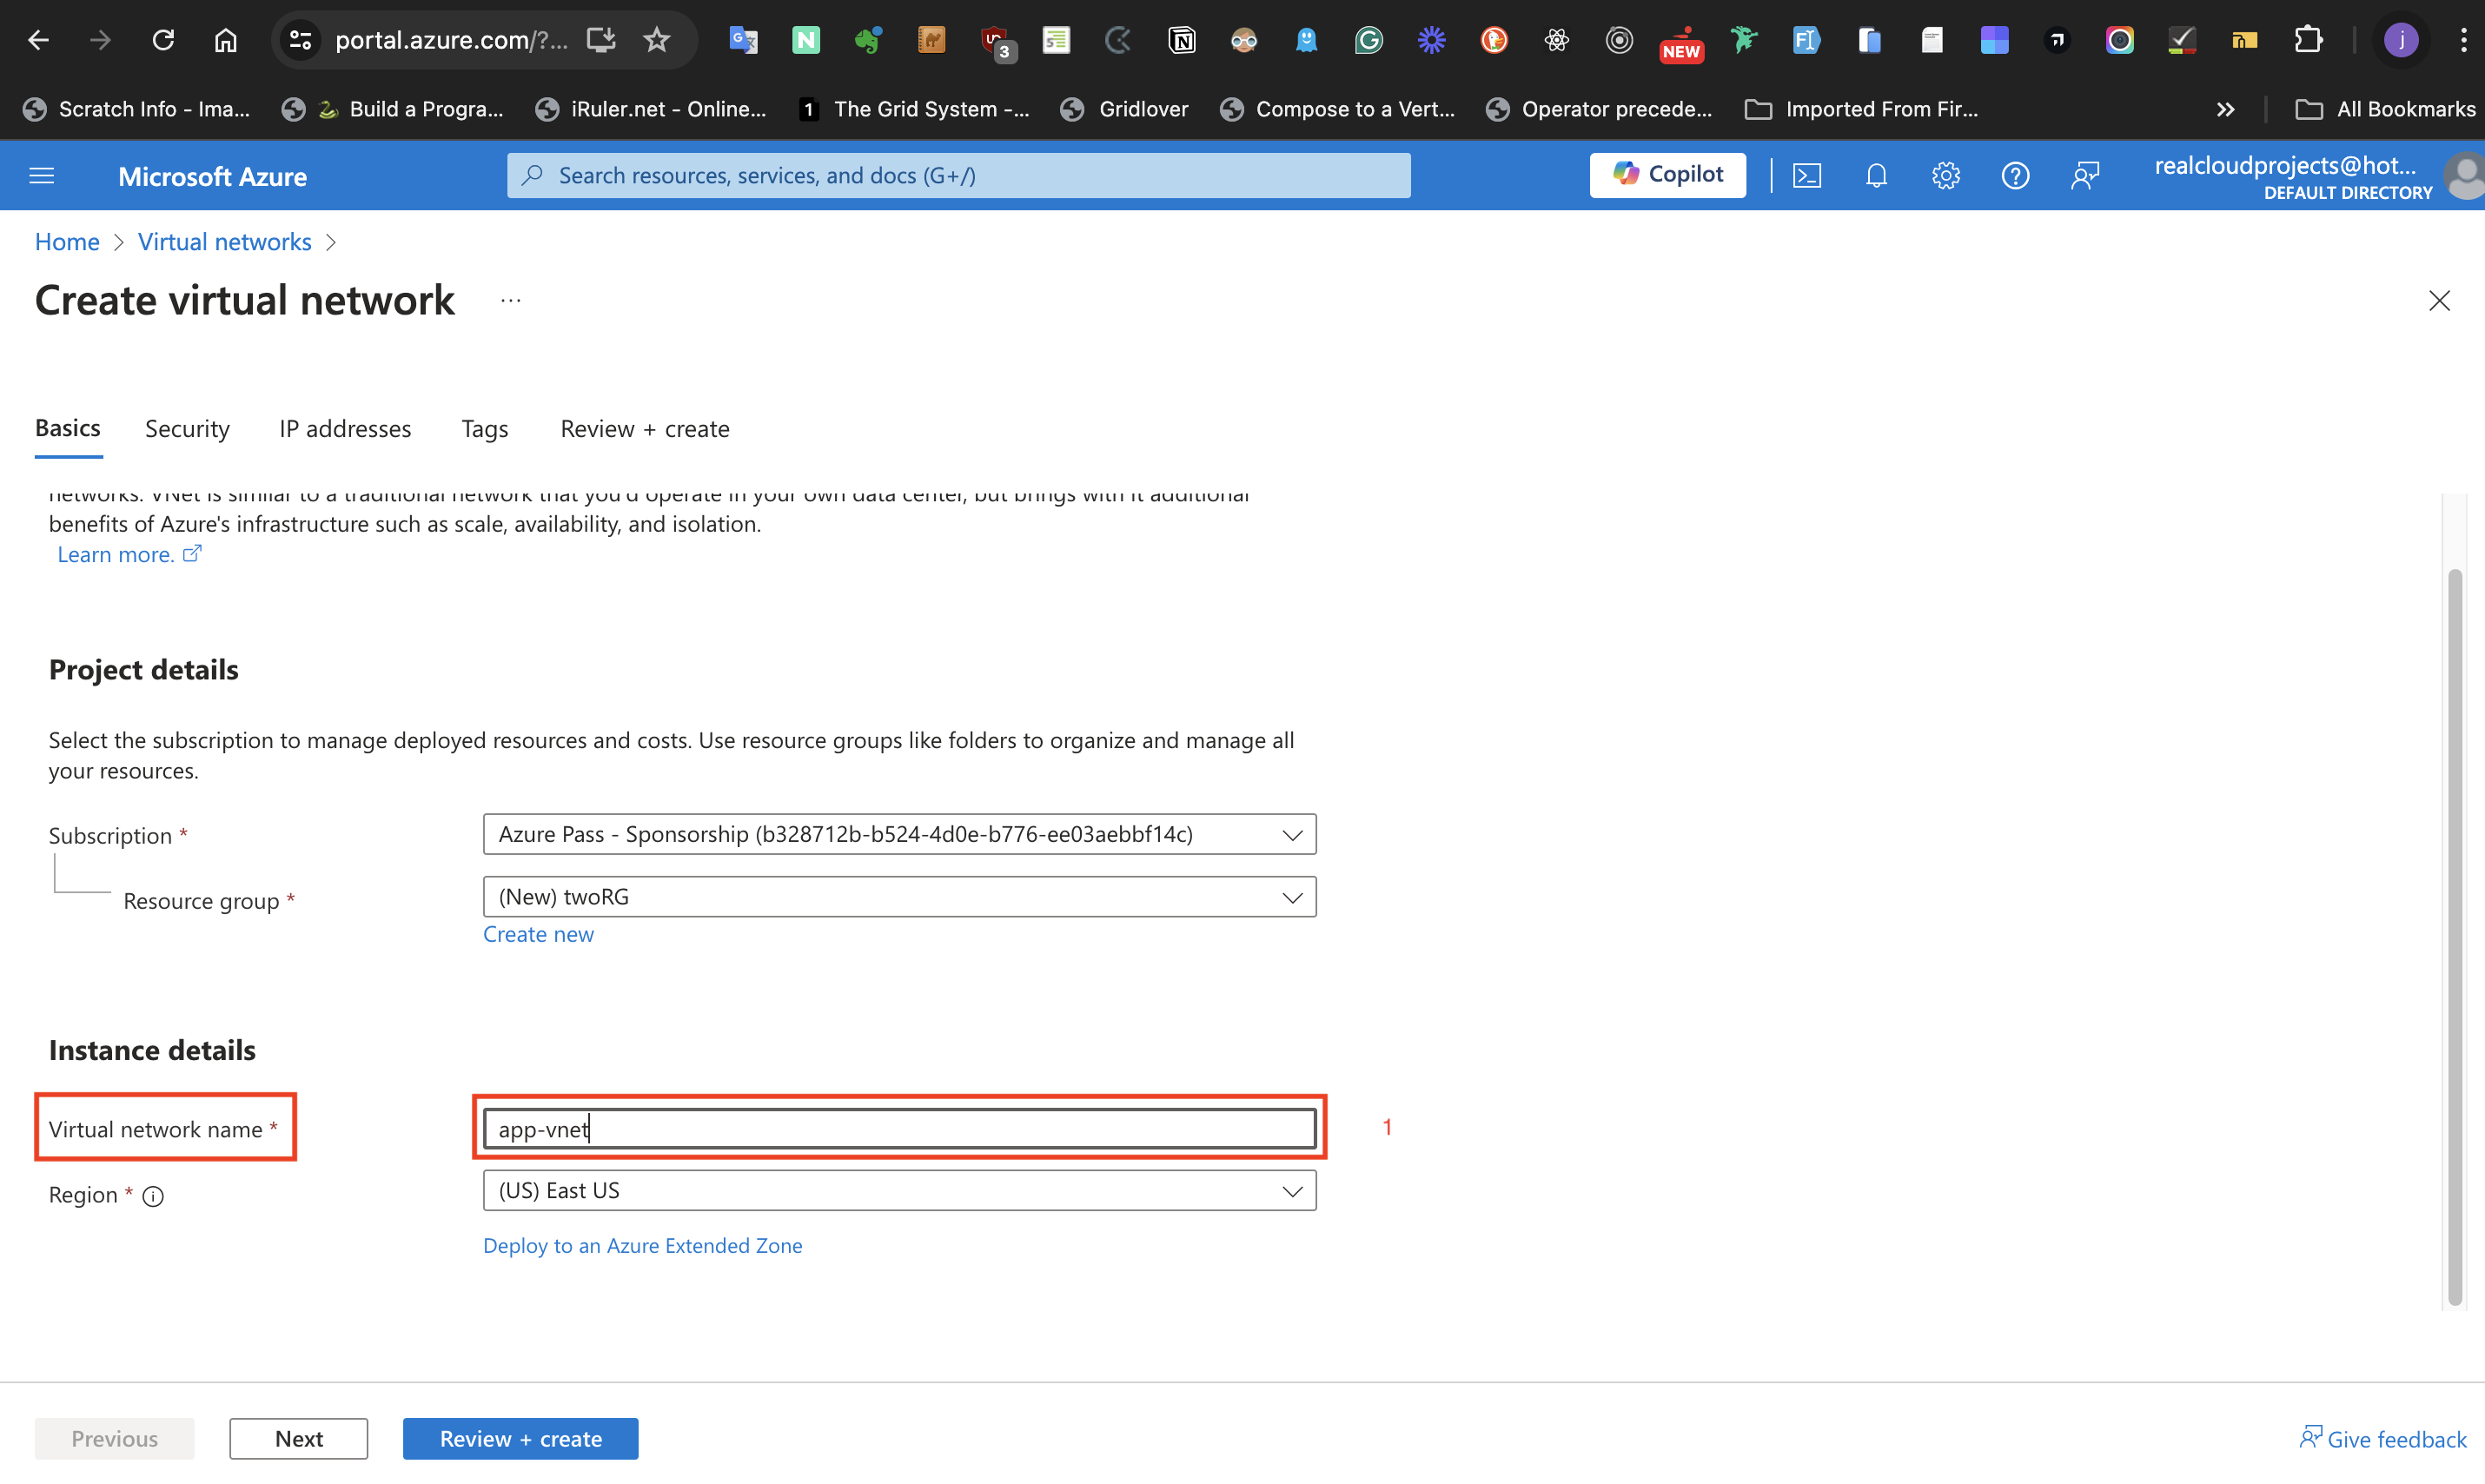Screen dimensions: 2485x1484
Task: Open the portal hamburger menu
Action: pos(41,175)
